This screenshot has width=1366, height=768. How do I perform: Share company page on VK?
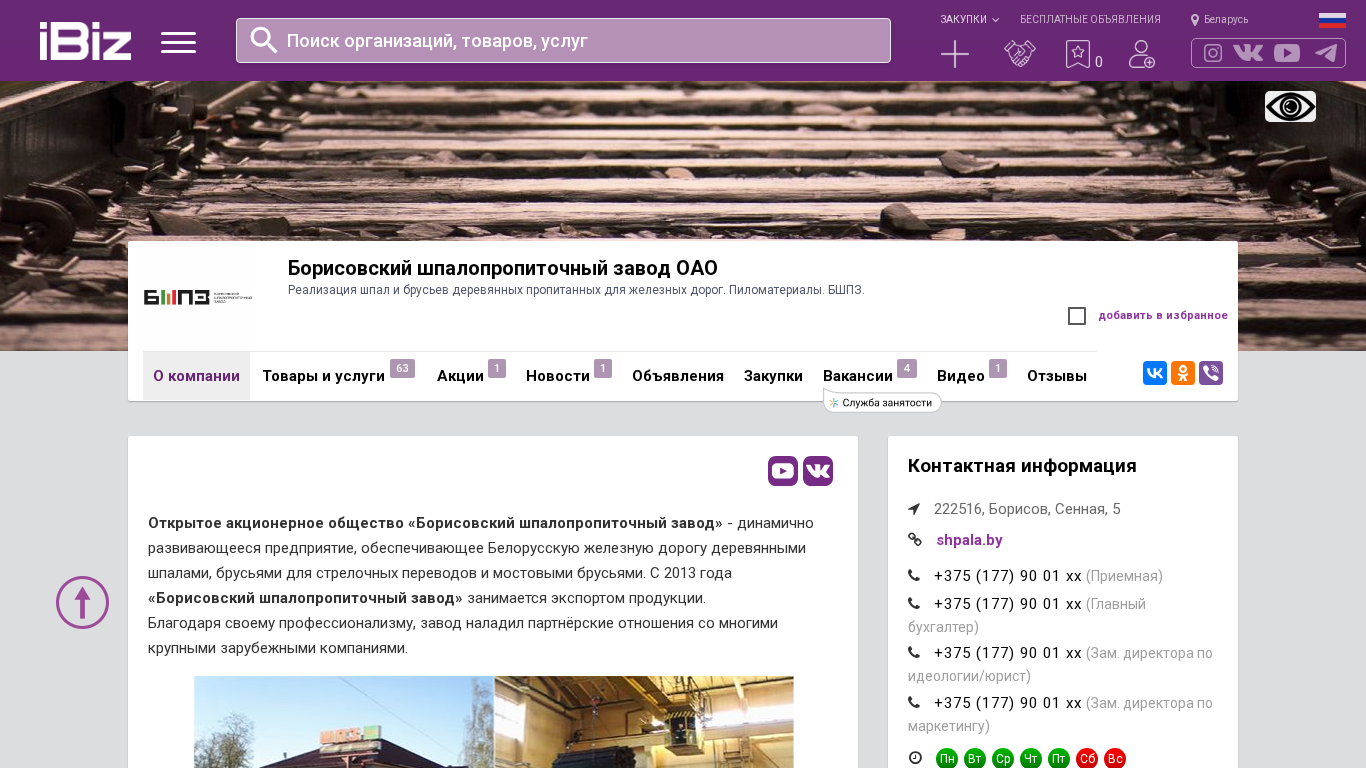point(1155,373)
